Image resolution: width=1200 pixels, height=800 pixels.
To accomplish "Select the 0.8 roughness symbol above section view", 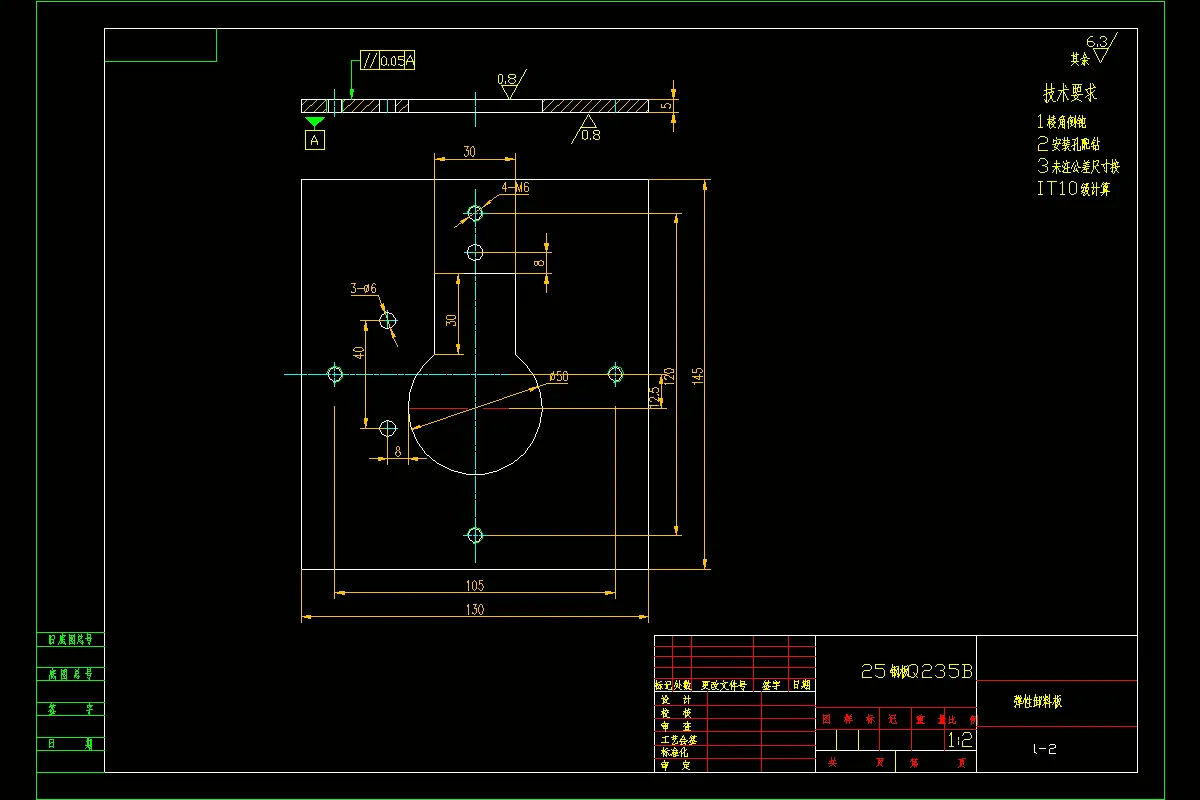I will pyautogui.click(x=510, y=84).
